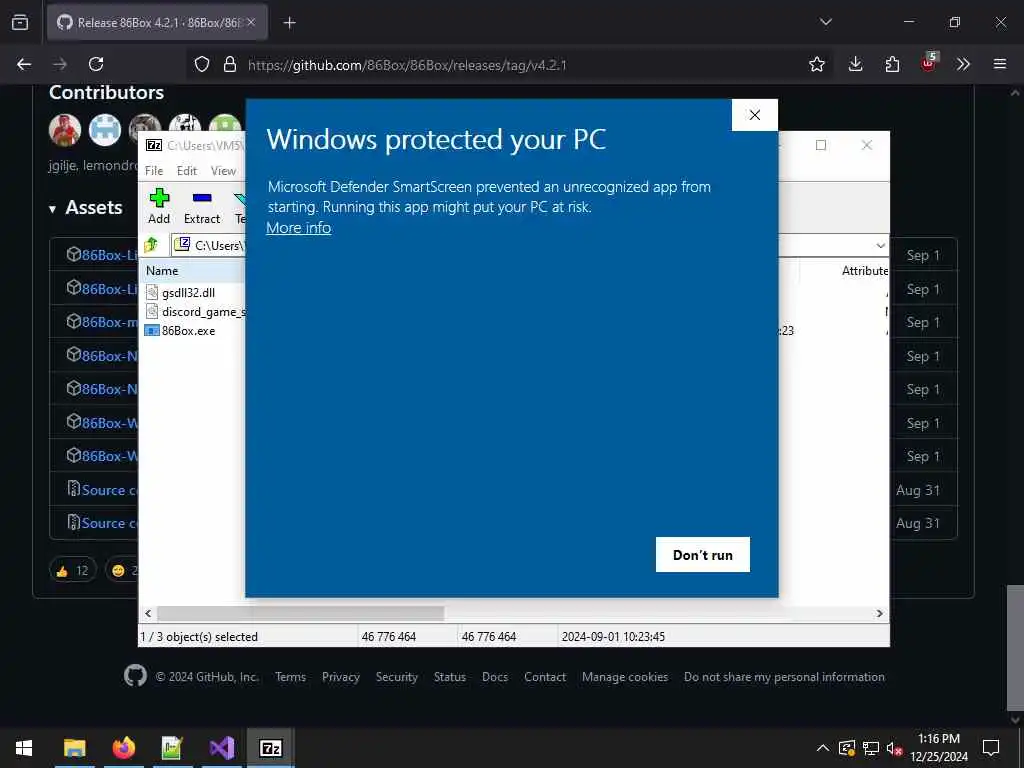
Task: Open File Explorer from the taskbar
Action: click(x=74, y=748)
